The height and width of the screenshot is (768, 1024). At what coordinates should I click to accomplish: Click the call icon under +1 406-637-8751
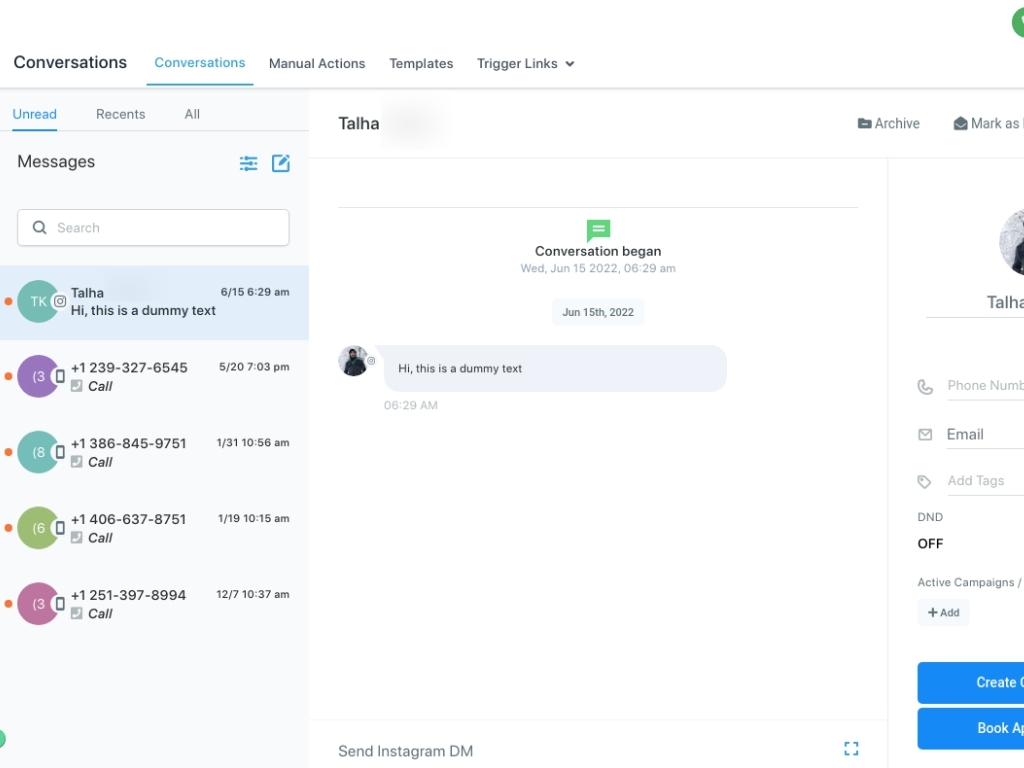point(76,537)
